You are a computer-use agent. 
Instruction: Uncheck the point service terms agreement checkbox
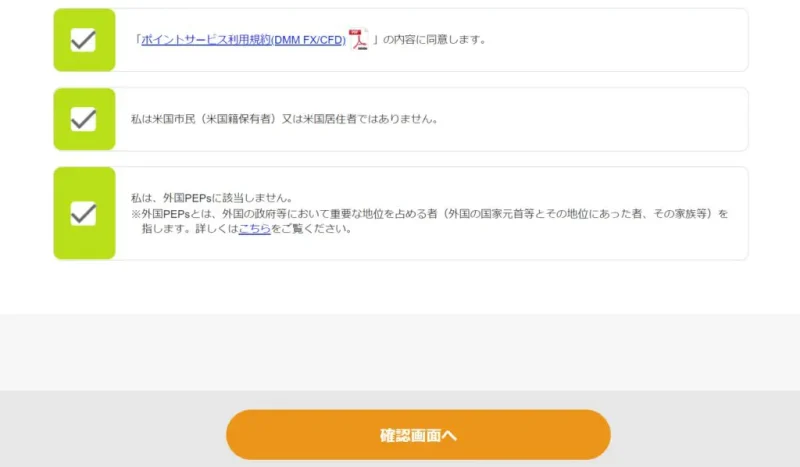tap(84, 40)
